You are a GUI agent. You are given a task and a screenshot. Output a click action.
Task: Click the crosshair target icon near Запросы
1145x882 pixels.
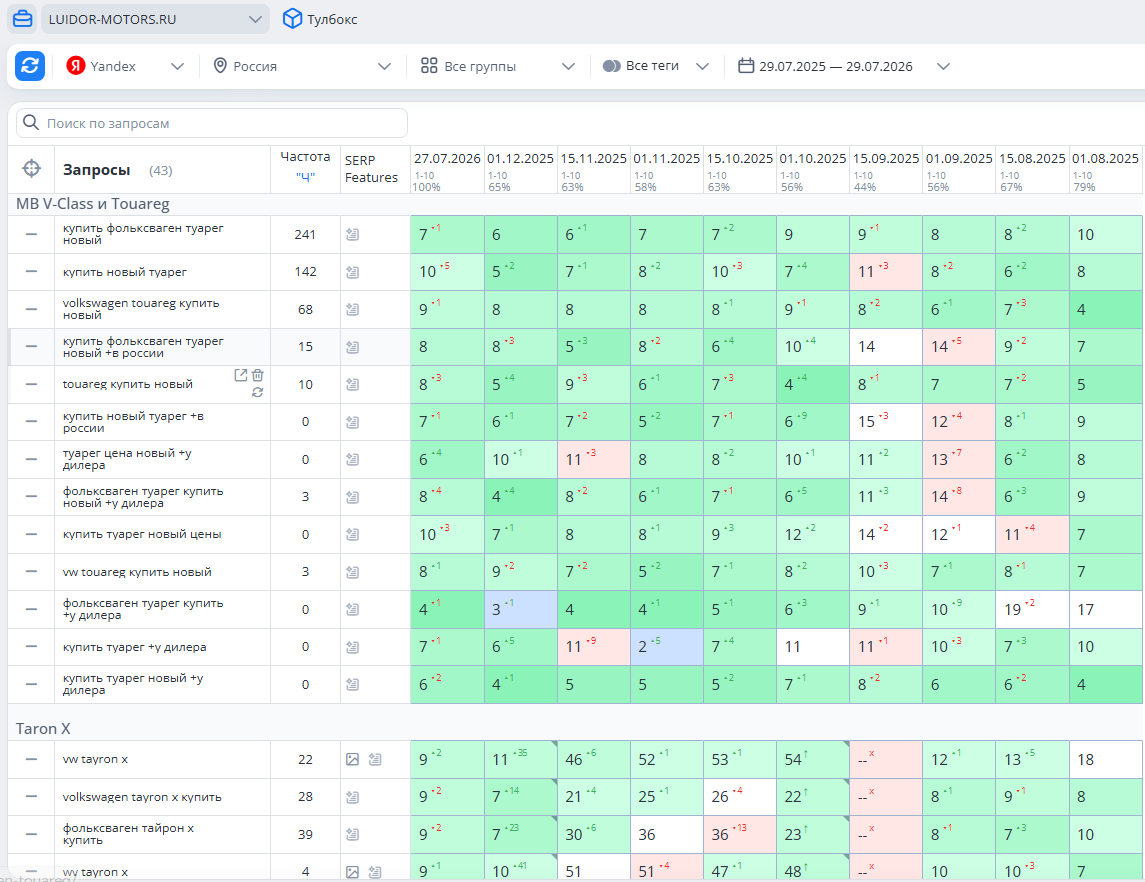(x=31, y=169)
